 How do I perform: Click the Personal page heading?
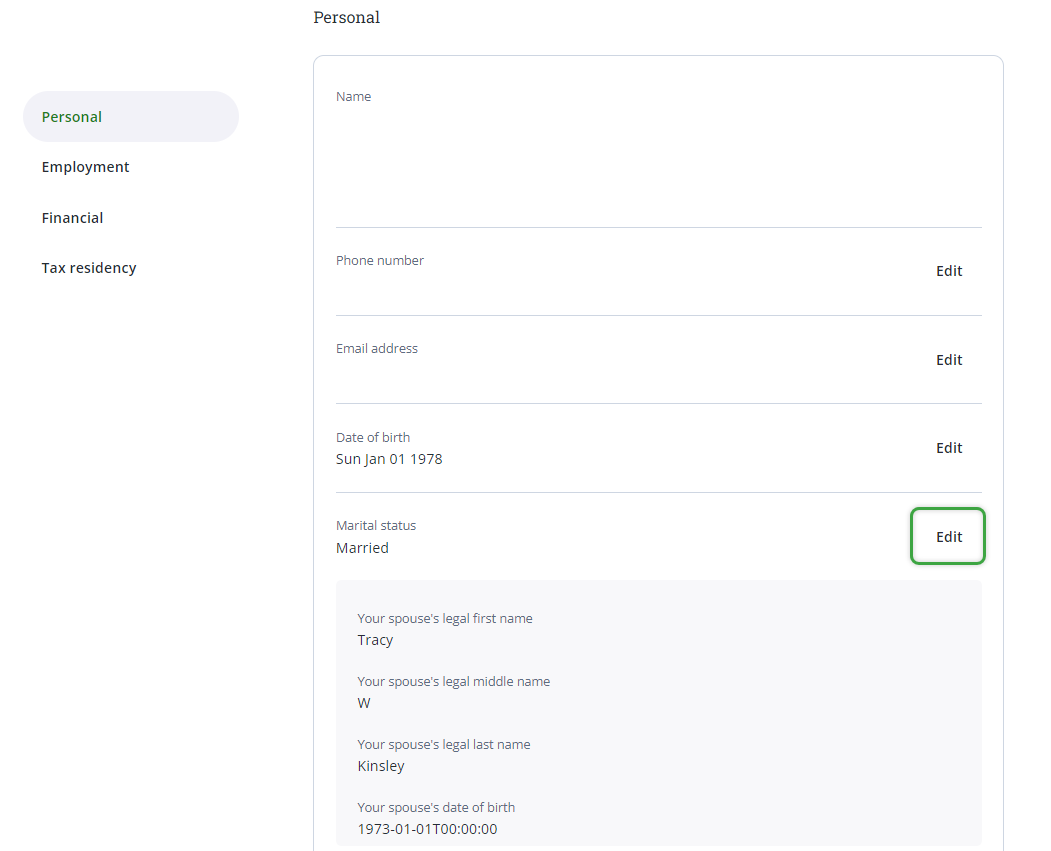click(346, 17)
